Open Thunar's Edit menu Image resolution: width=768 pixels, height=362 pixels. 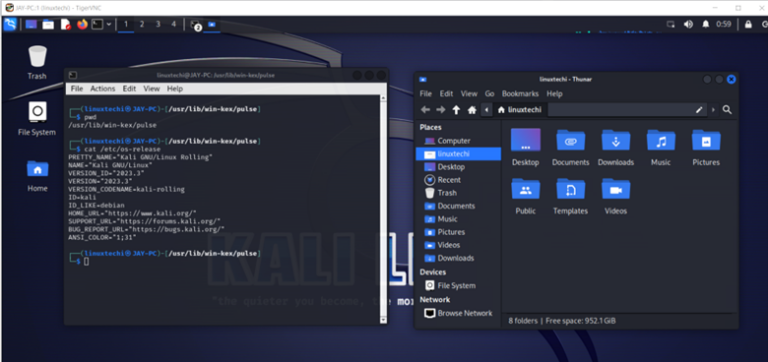coord(446,94)
